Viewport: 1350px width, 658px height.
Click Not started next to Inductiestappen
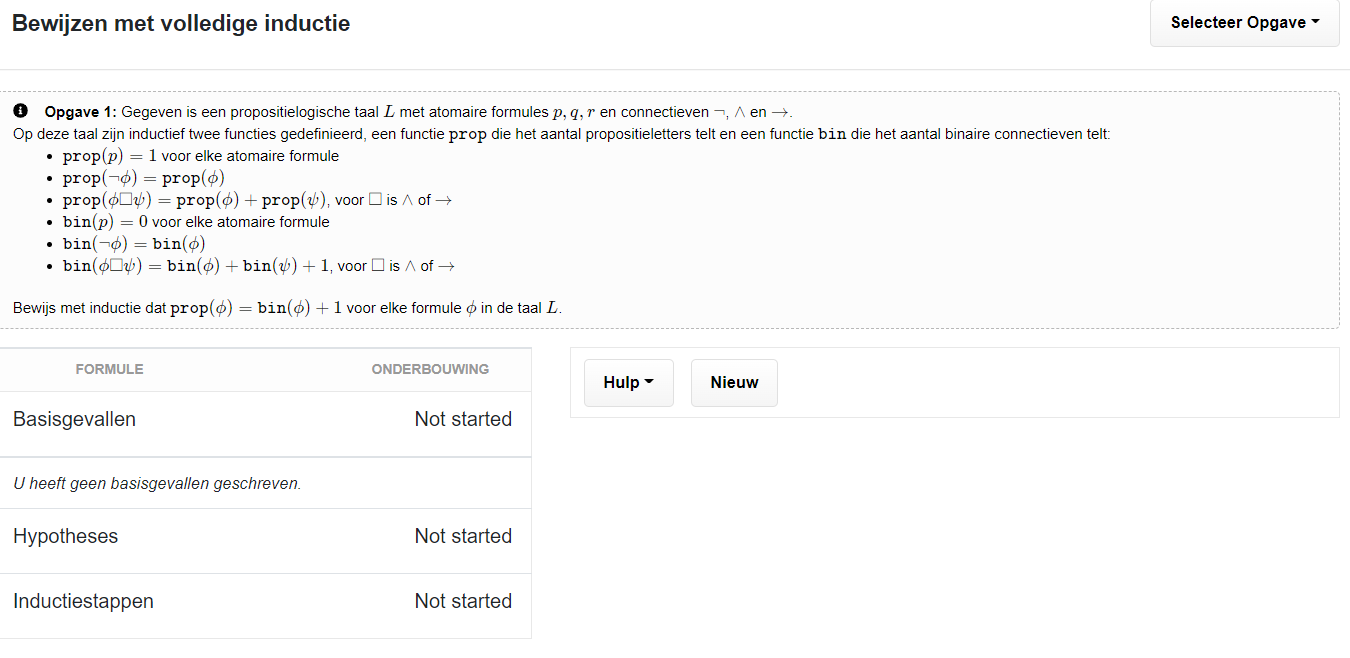463,601
